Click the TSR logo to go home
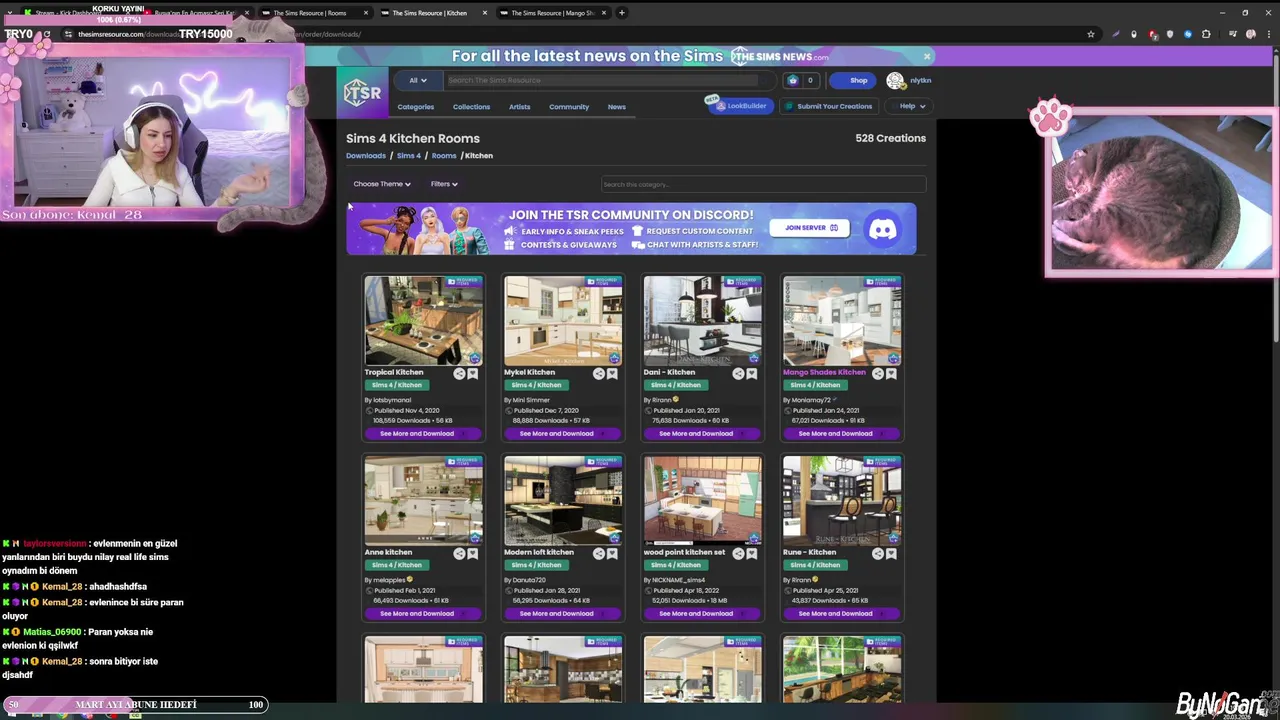 coord(362,93)
